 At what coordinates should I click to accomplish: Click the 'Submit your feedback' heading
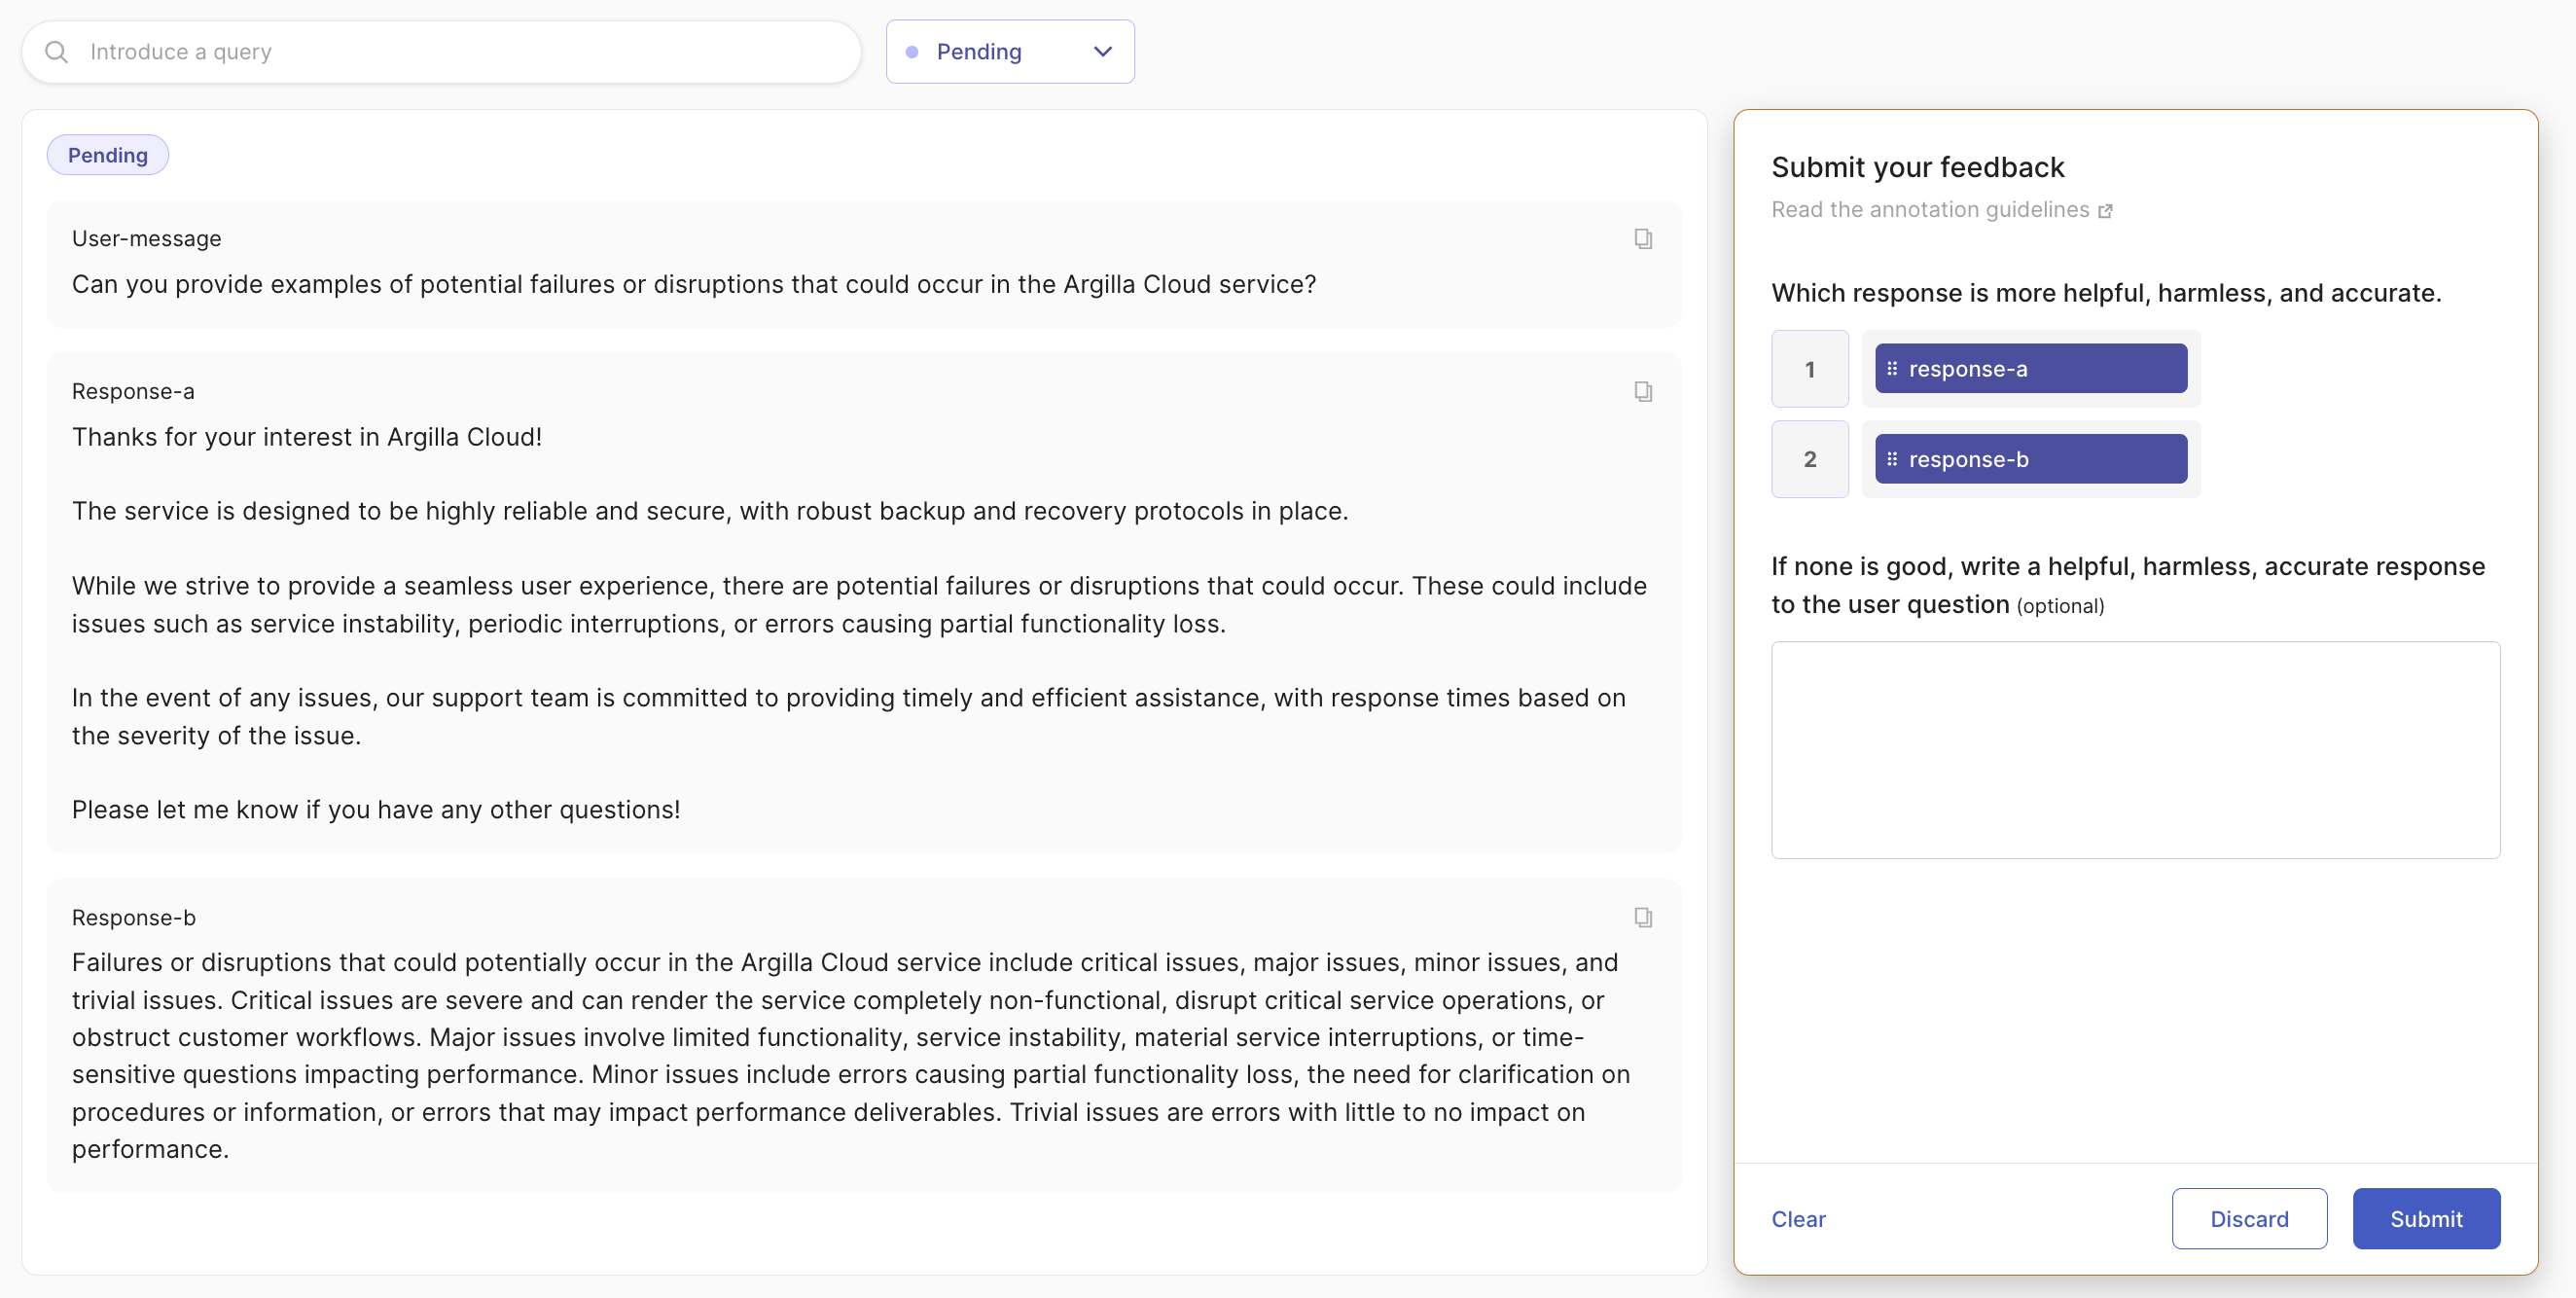click(x=1917, y=167)
